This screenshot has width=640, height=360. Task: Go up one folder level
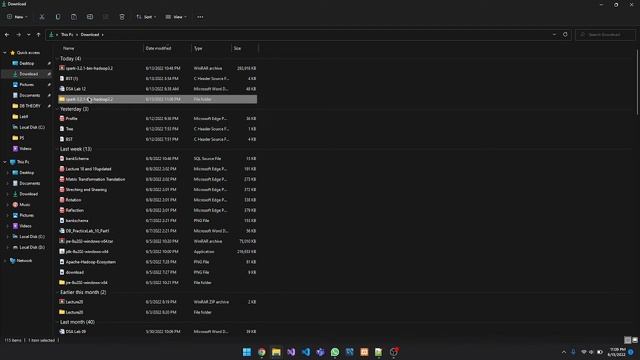(x=38, y=35)
